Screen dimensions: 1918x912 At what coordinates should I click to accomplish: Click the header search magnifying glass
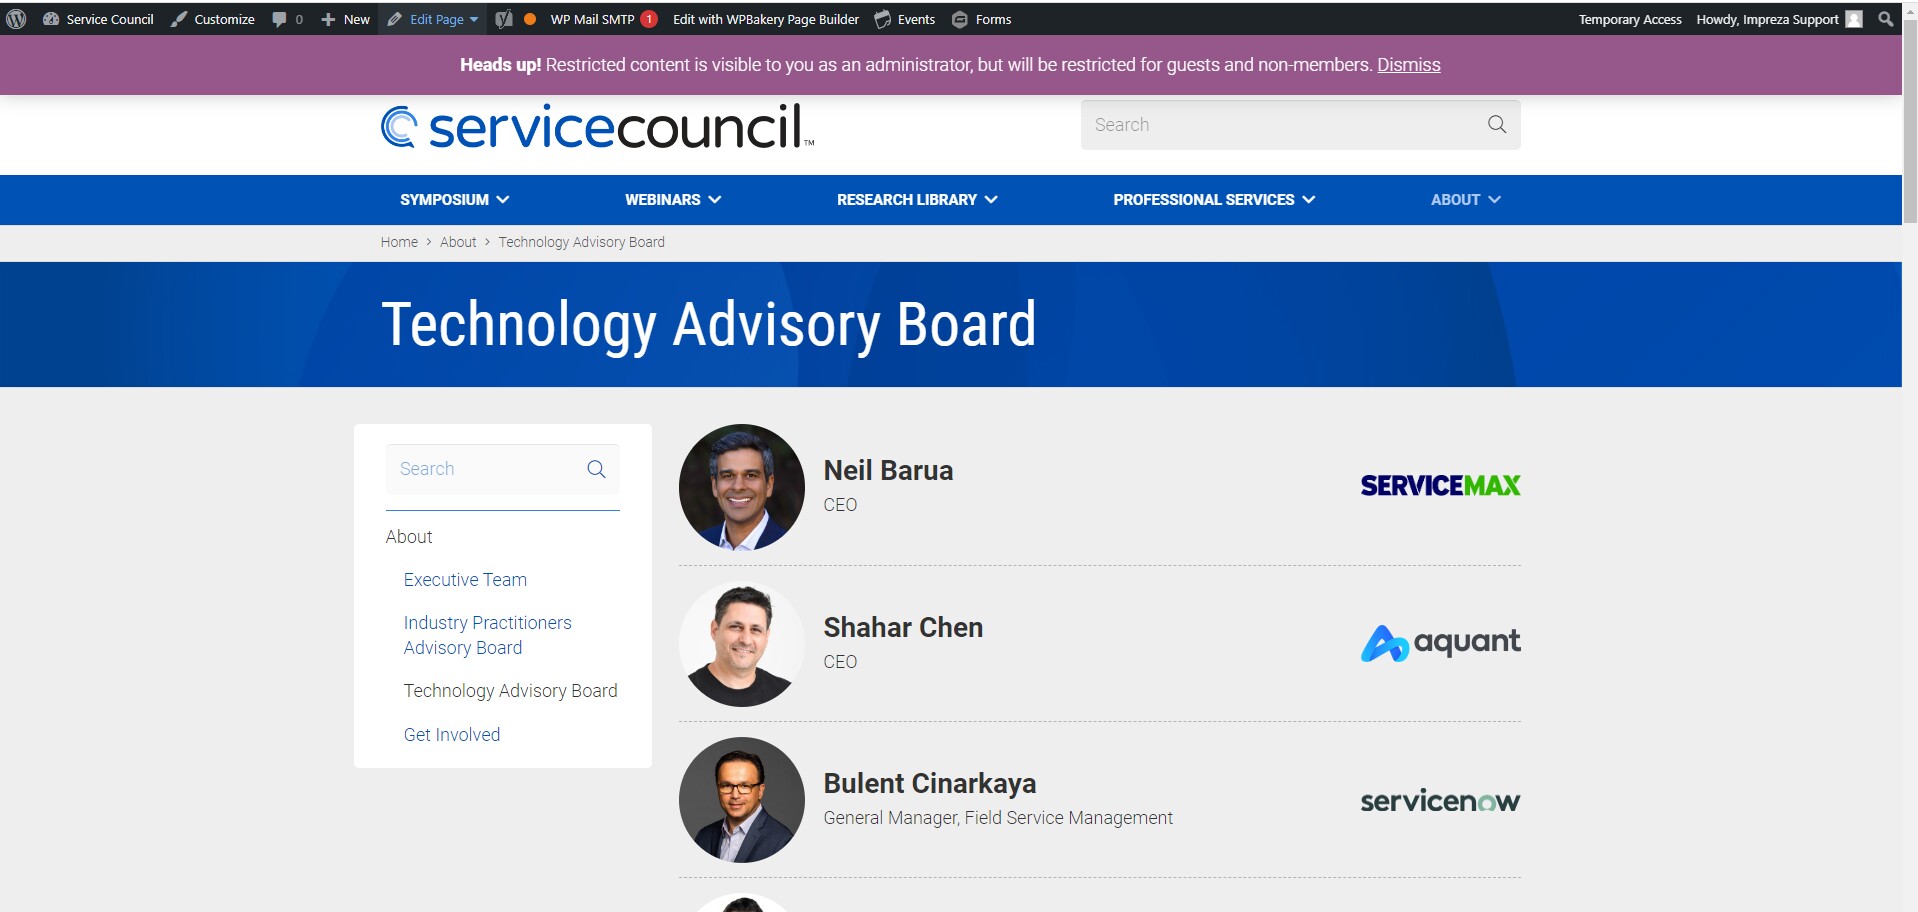click(x=1496, y=124)
